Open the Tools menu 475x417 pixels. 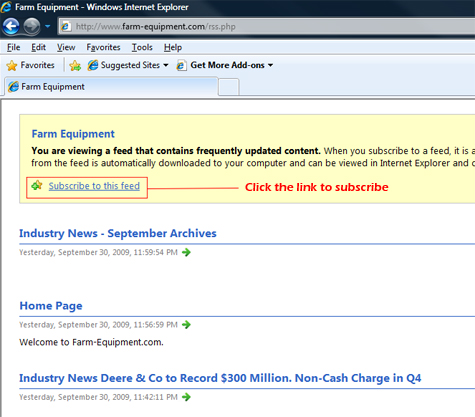[142, 47]
